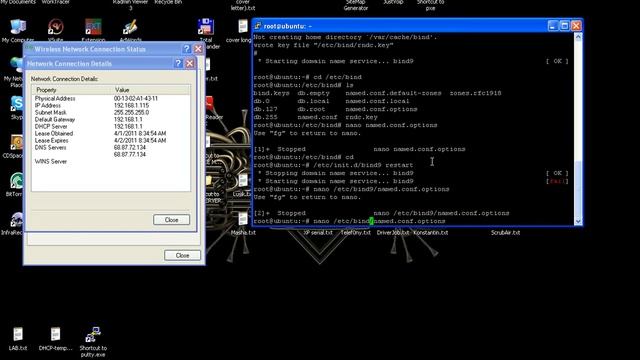Screen dimensions: 640x360
Task: Select the LAB.txt file icon
Action: point(18,334)
